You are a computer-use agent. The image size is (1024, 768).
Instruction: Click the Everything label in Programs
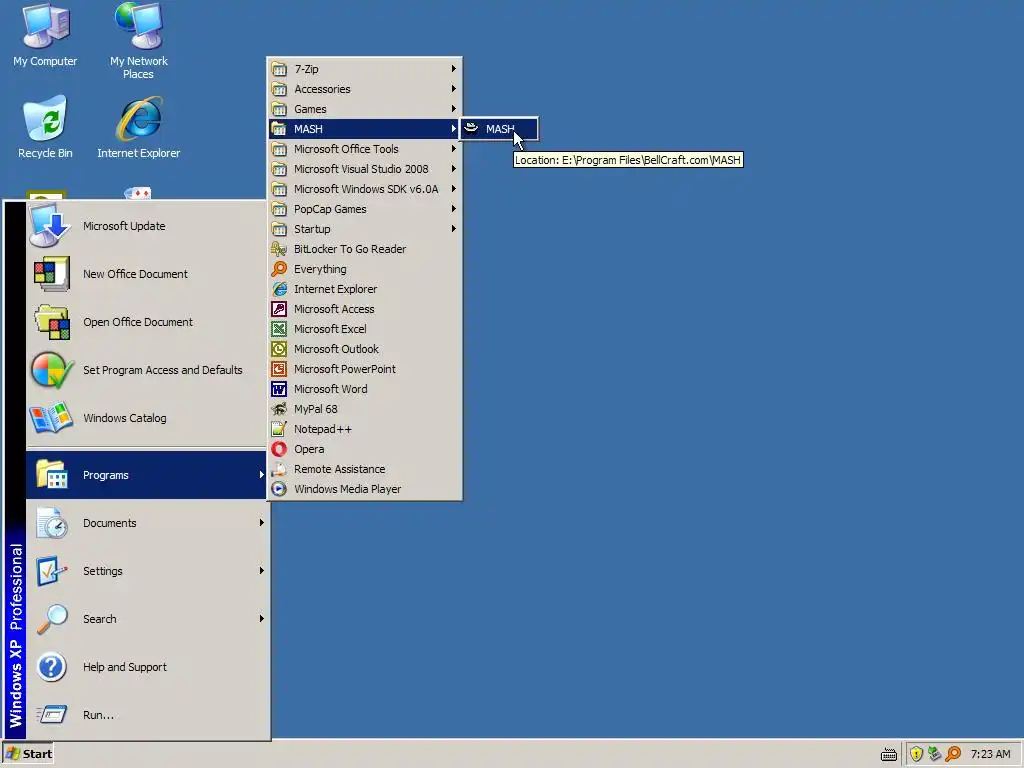point(320,269)
